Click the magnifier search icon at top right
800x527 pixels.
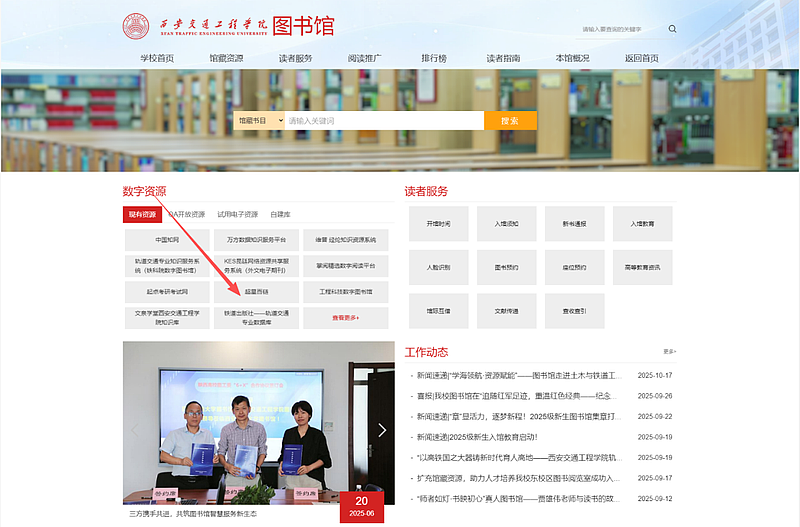672,29
